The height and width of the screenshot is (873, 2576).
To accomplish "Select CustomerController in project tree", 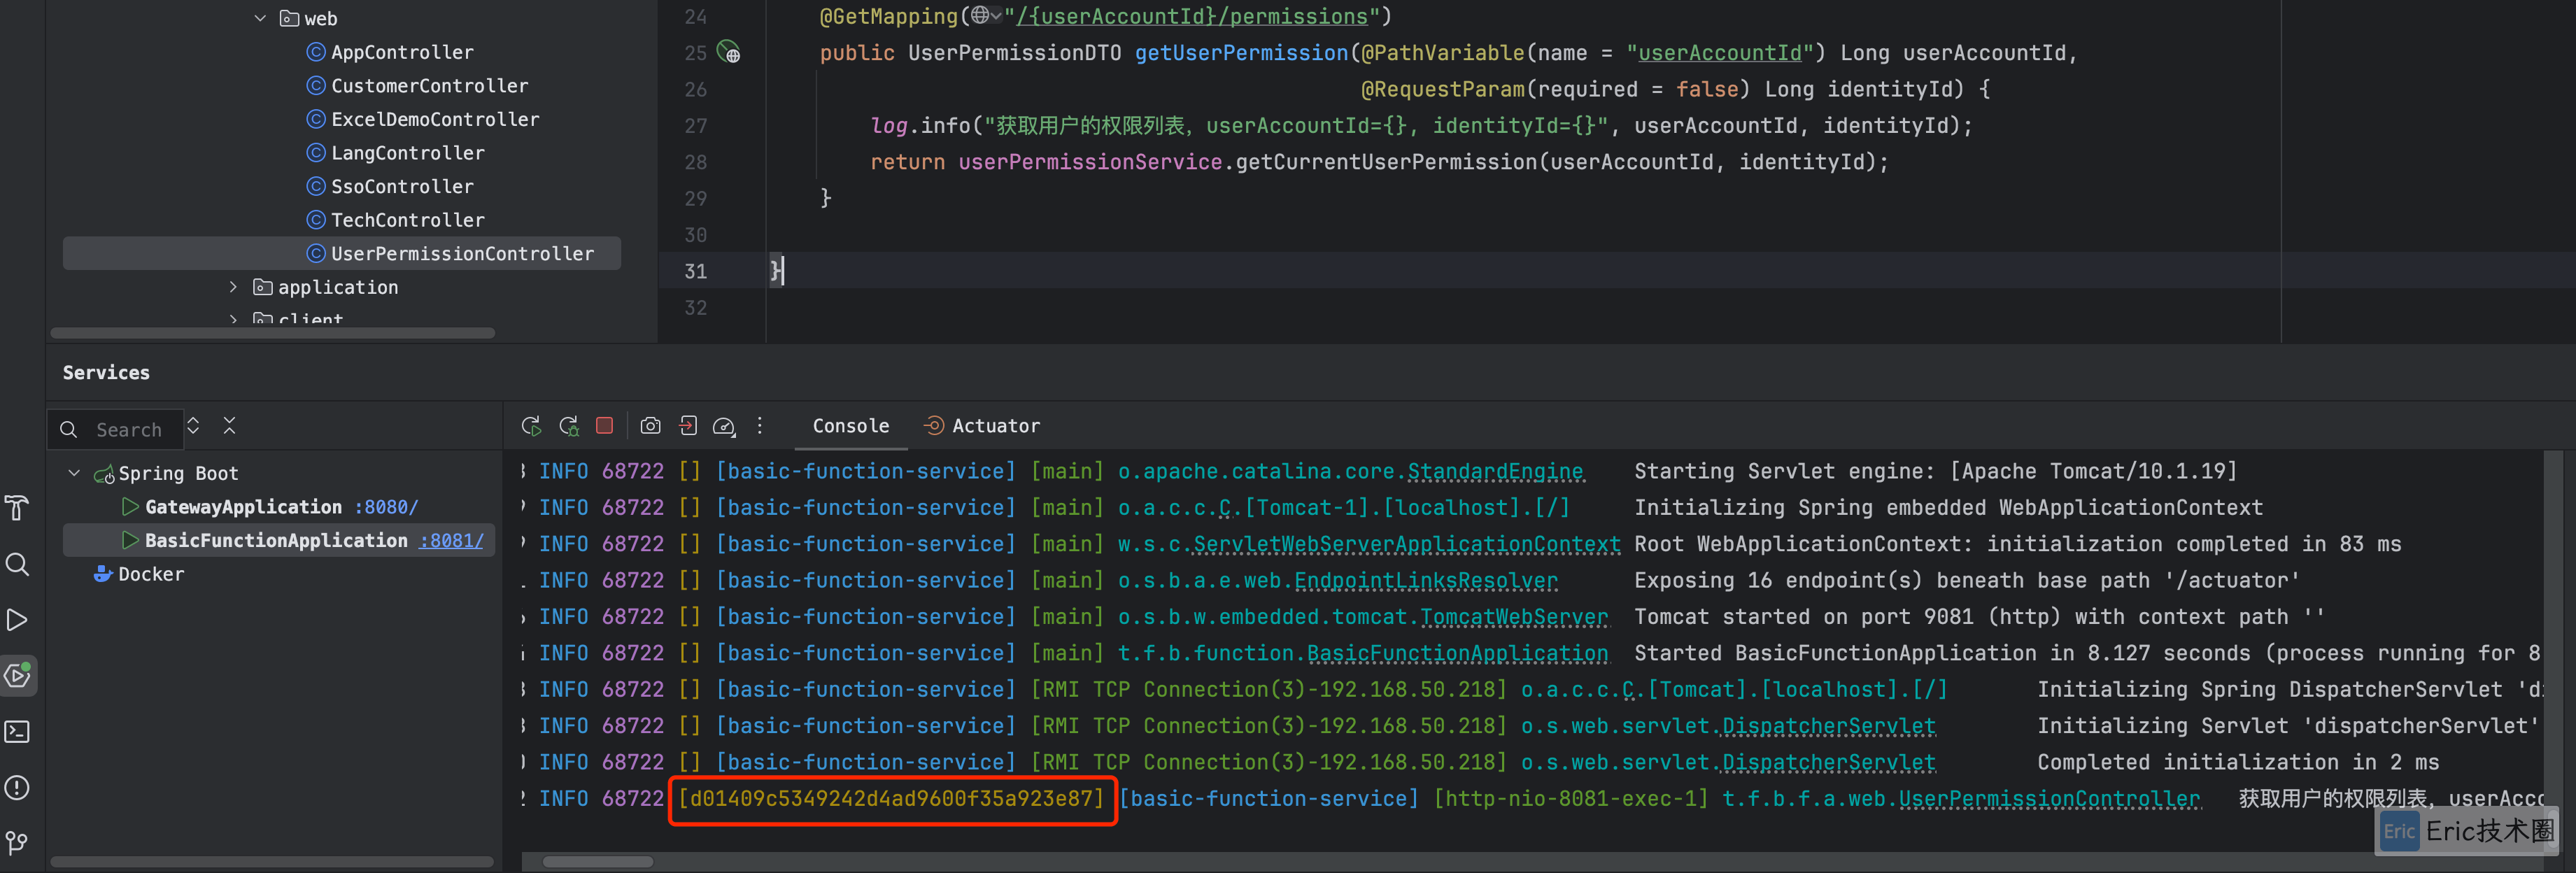I will (430, 86).
